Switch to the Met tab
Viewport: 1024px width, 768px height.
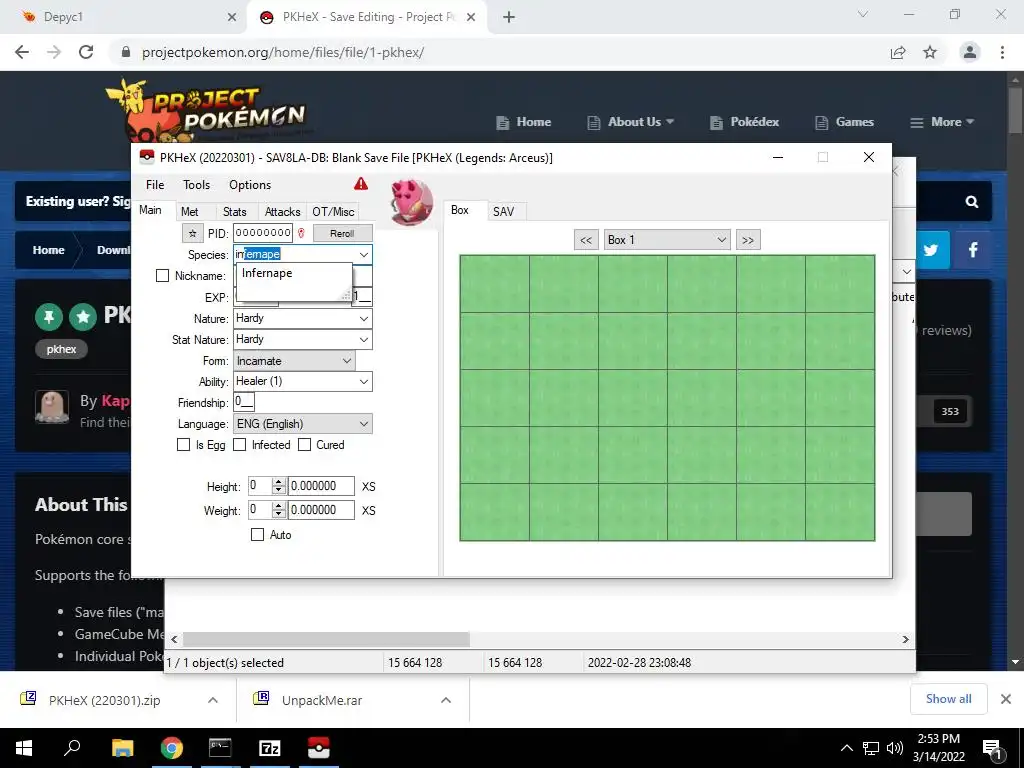click(x=189, y=212)
